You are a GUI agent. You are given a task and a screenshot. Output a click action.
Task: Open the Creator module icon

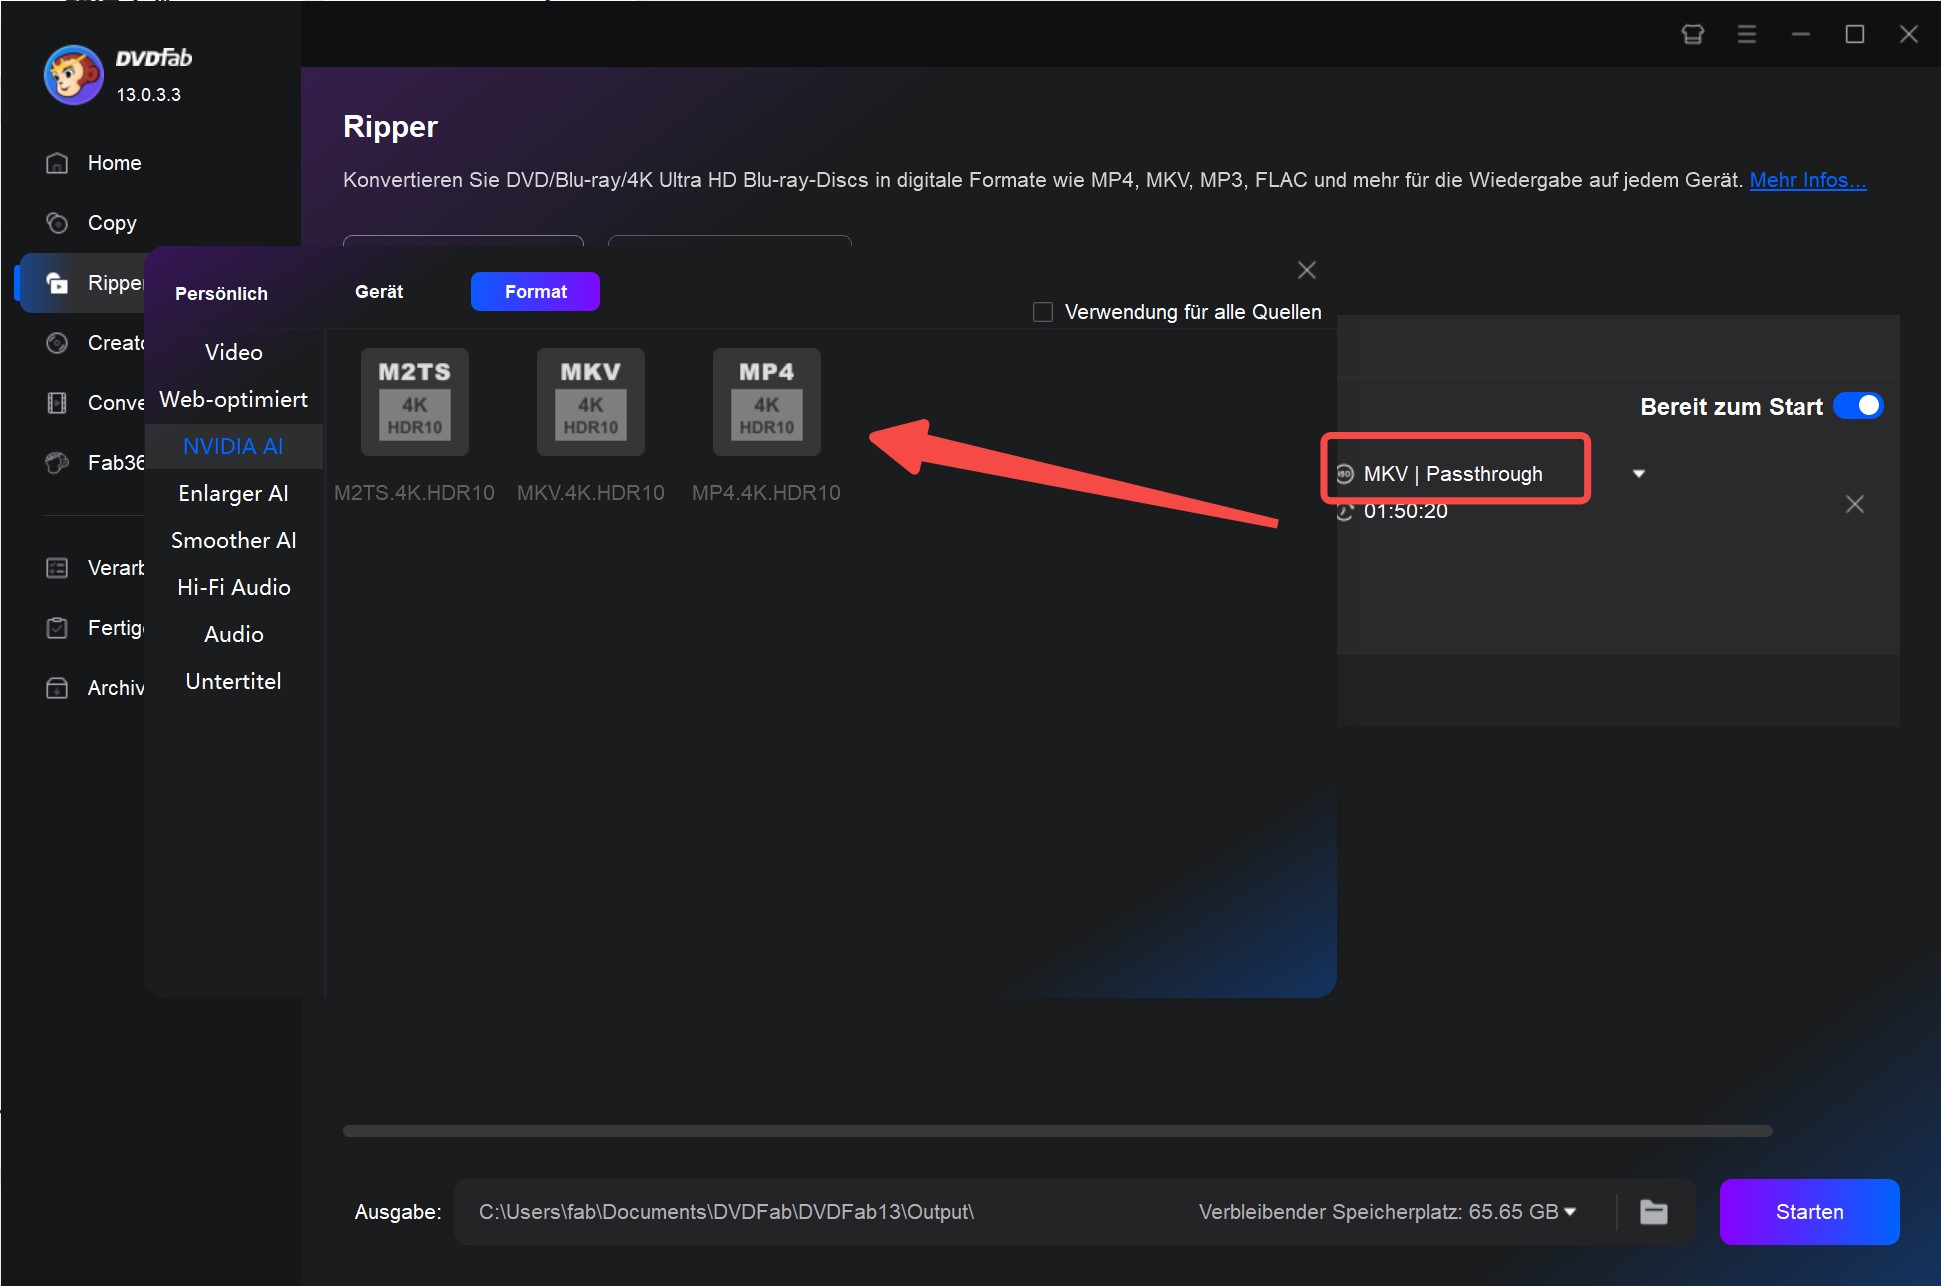[57, 343]
